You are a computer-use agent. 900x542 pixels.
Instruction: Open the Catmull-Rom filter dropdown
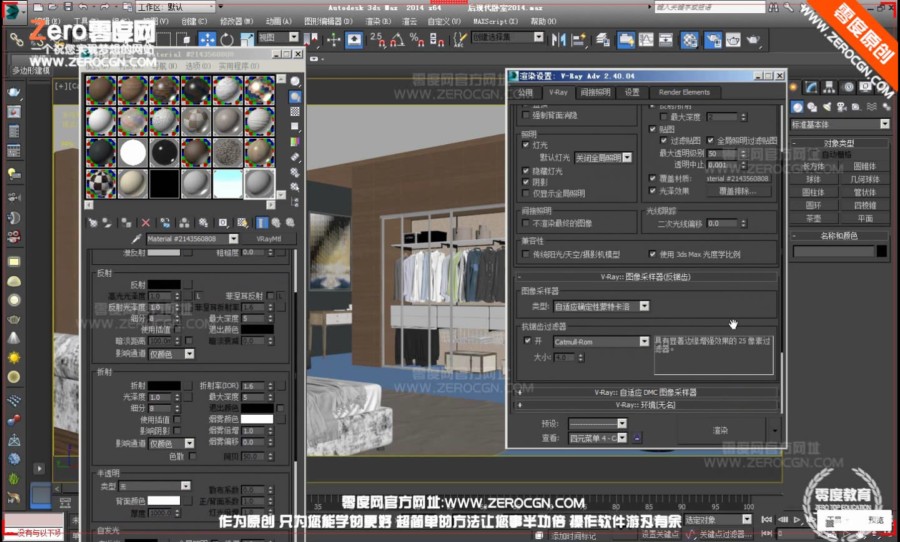(644, 341)
